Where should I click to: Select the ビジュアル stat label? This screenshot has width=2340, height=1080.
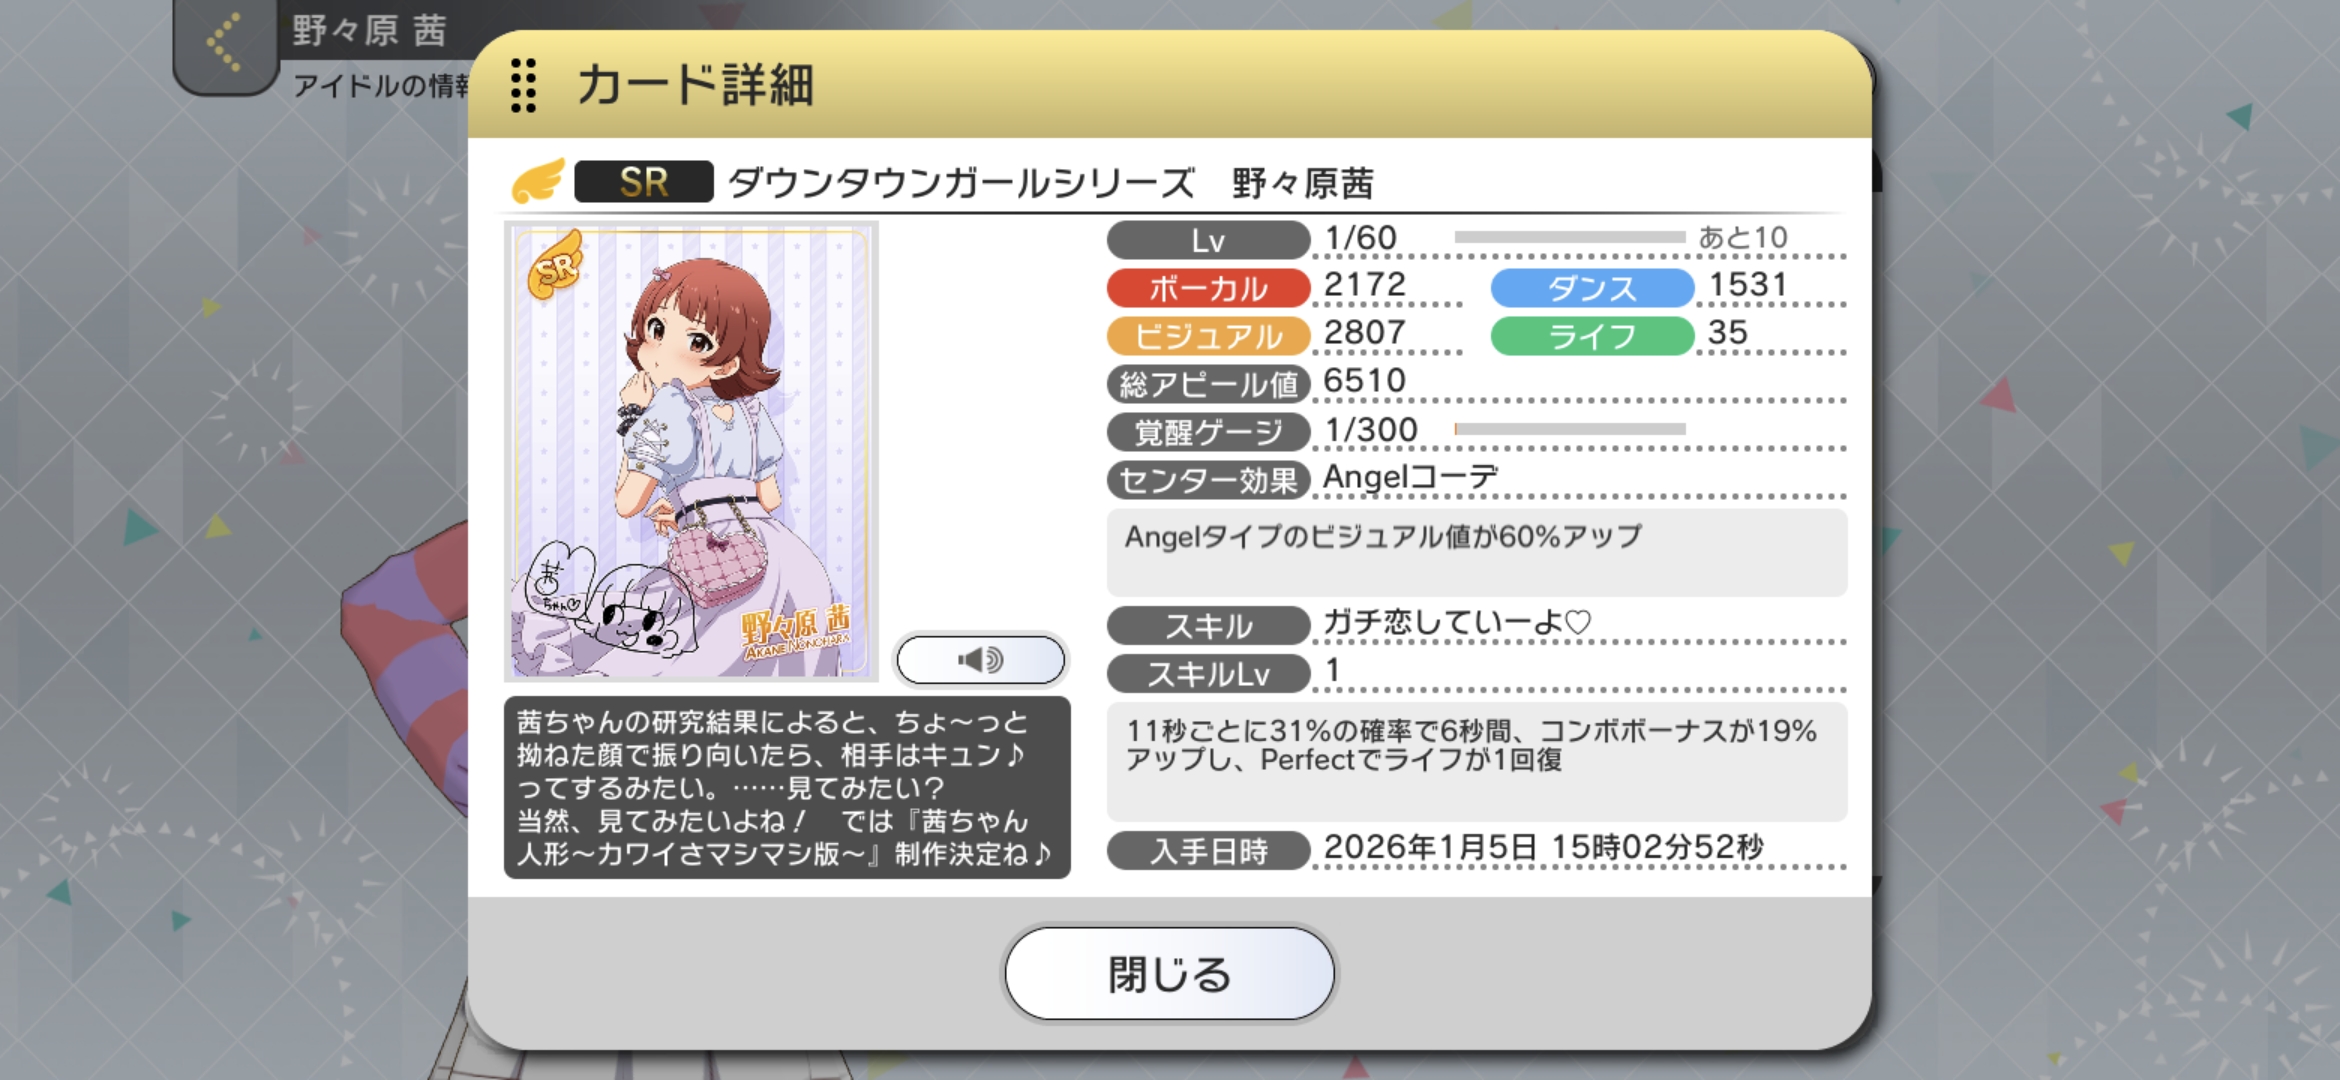[x=1208, y=336]
